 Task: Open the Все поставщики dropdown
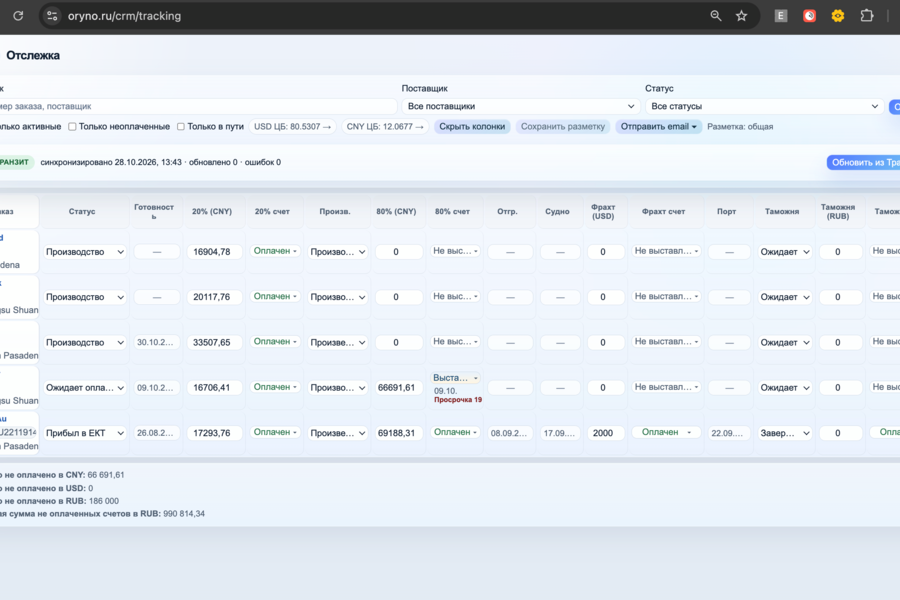click(x=521, y=106)
